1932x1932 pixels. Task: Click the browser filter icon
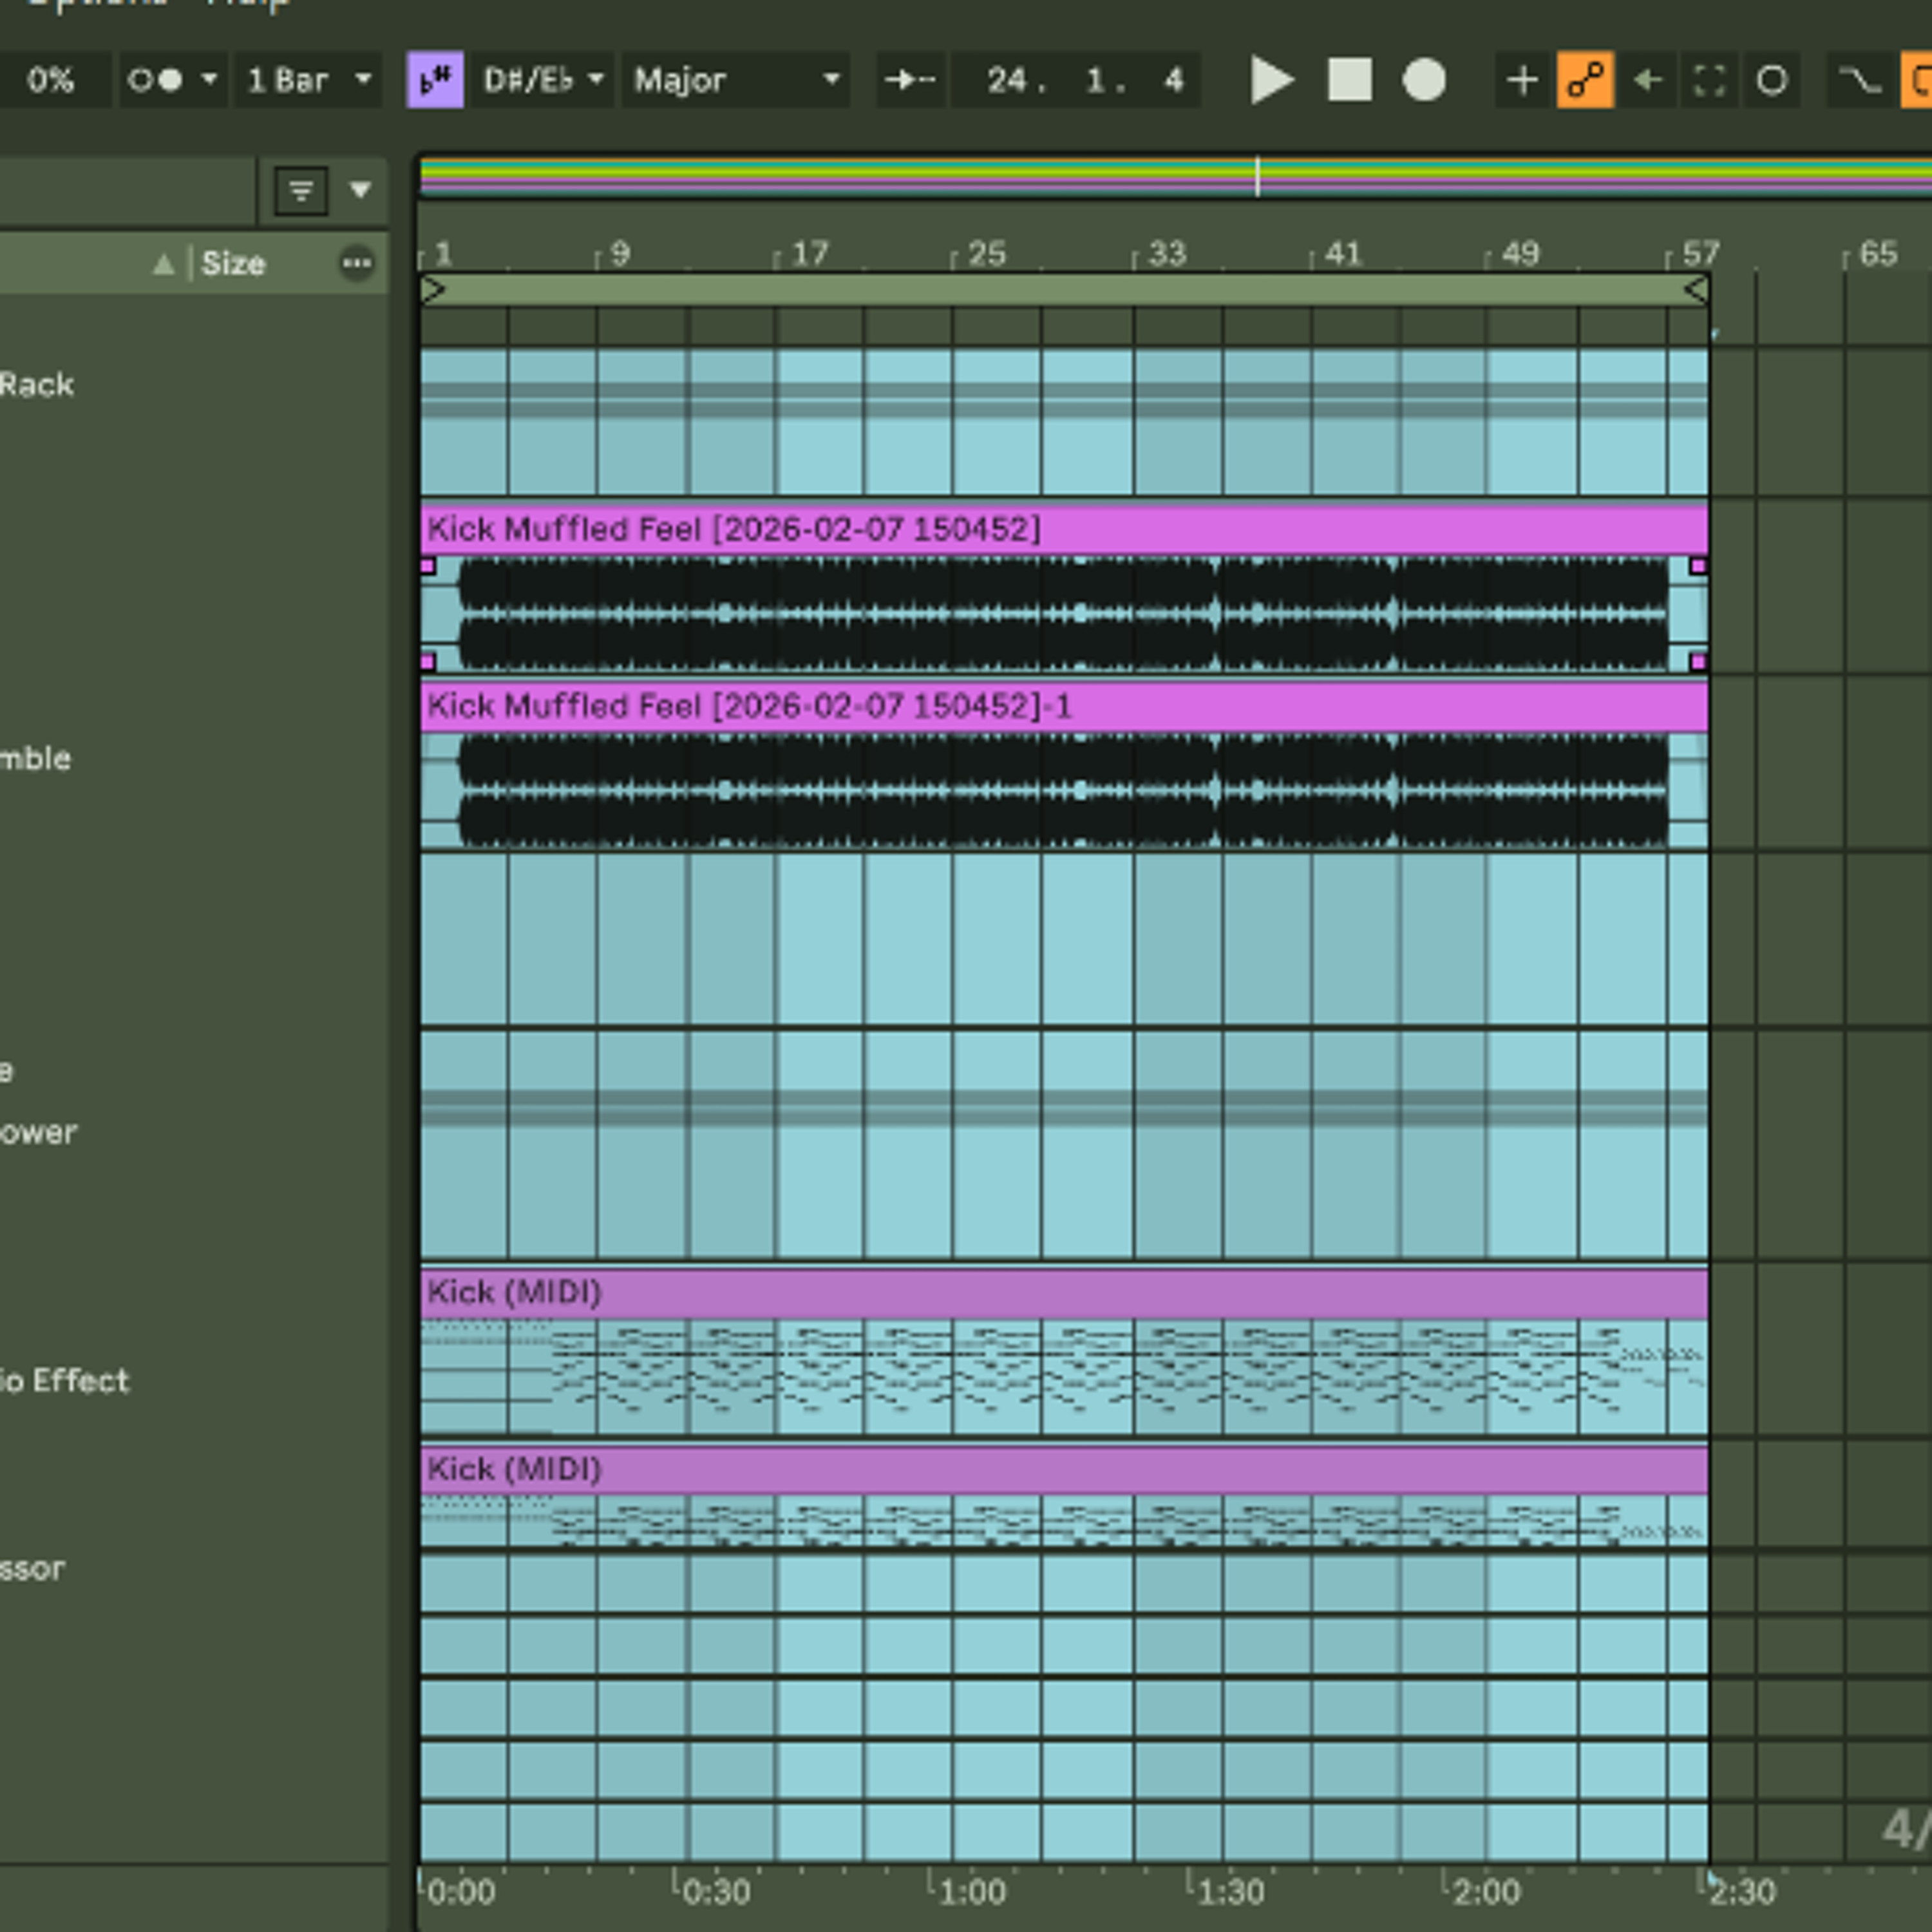pyautogui.click(x=301, y=190)
